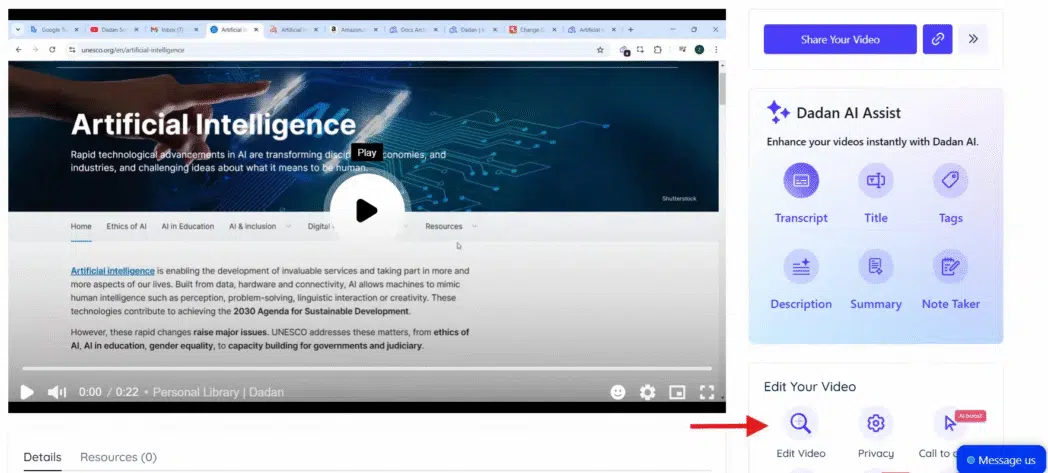Open the Message us chat button
The width and height of the screenshot is (1048, 473).
(1001, 460)
